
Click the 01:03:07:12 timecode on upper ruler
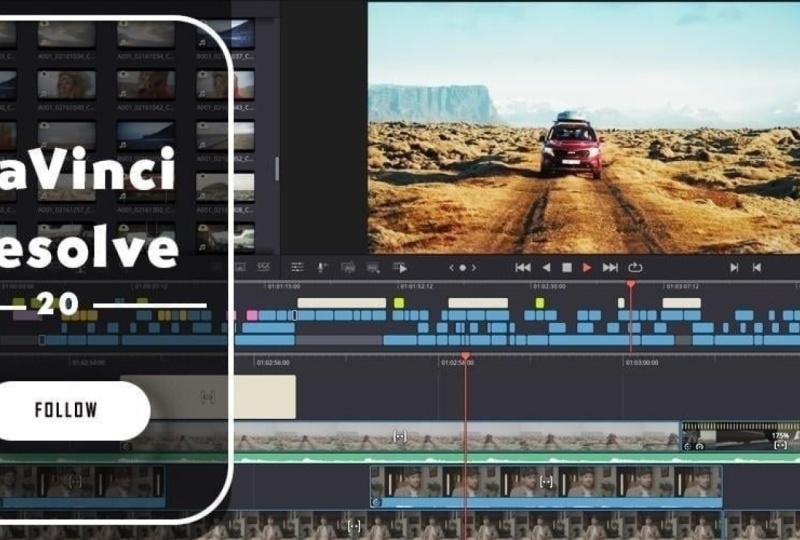pos(682,286)
